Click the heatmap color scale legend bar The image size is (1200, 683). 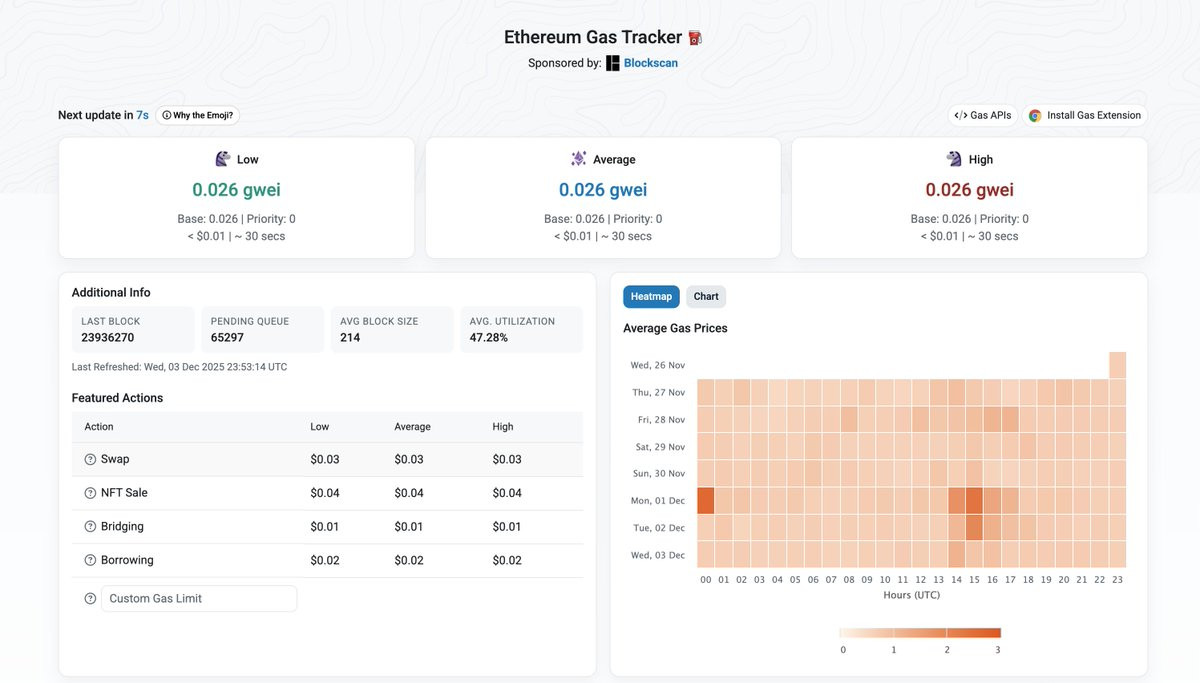pos(921,632)
